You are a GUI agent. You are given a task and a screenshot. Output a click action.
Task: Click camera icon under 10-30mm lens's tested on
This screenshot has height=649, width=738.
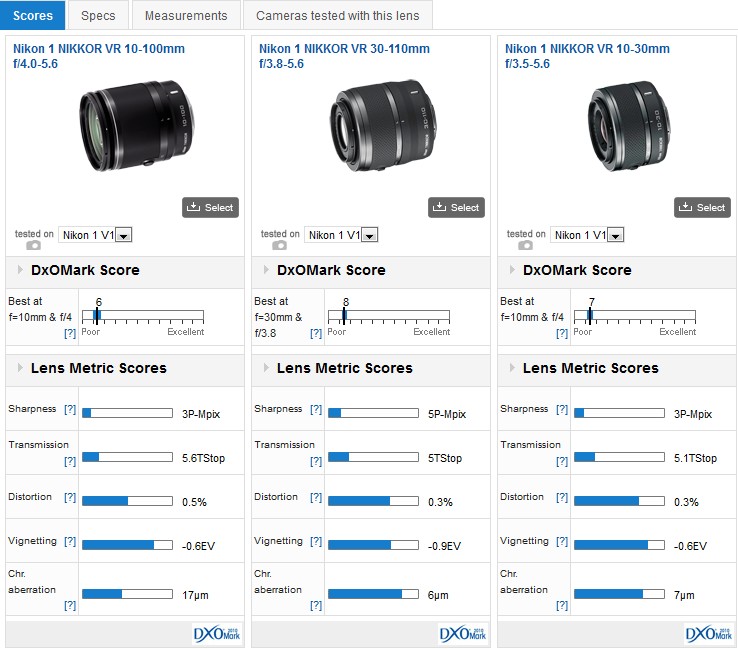(x=525, y=245)
